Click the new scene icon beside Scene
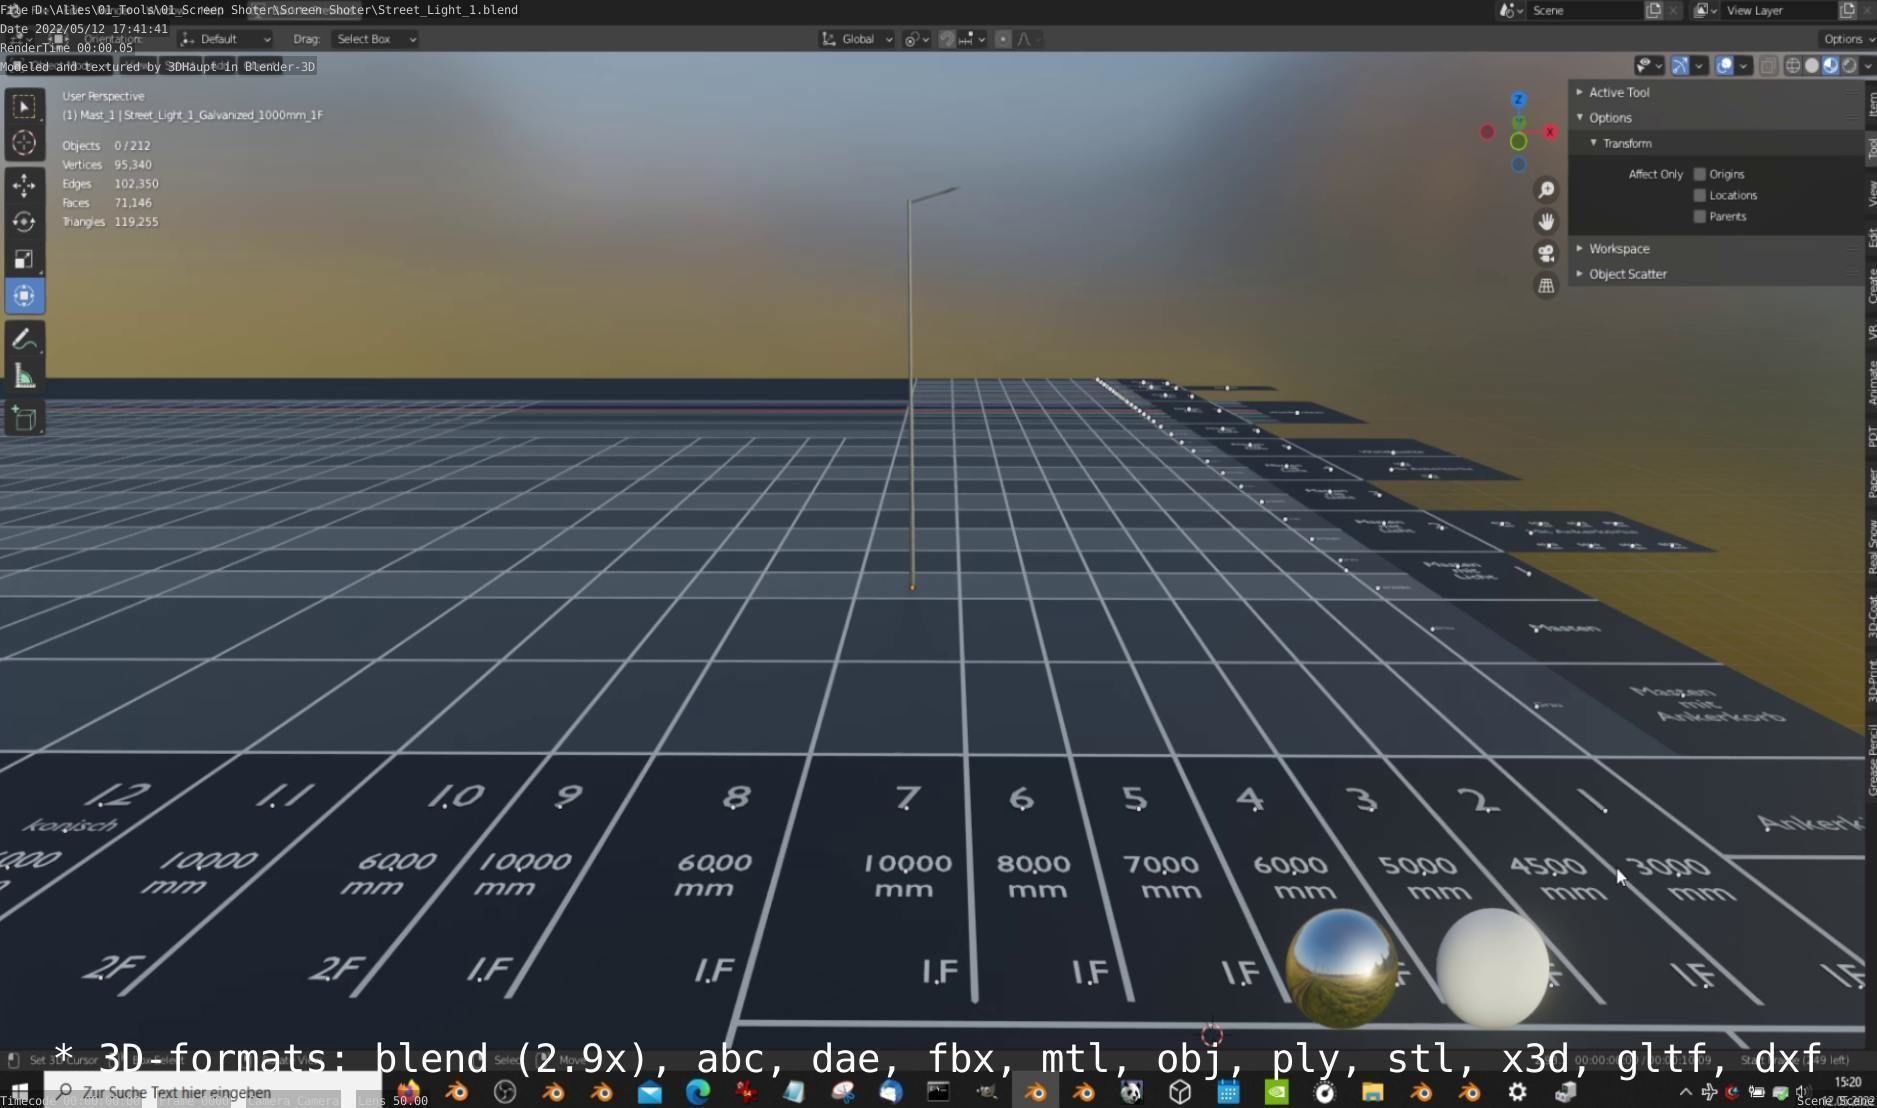1877x1108 pixels. click(x=1654, y=10)
